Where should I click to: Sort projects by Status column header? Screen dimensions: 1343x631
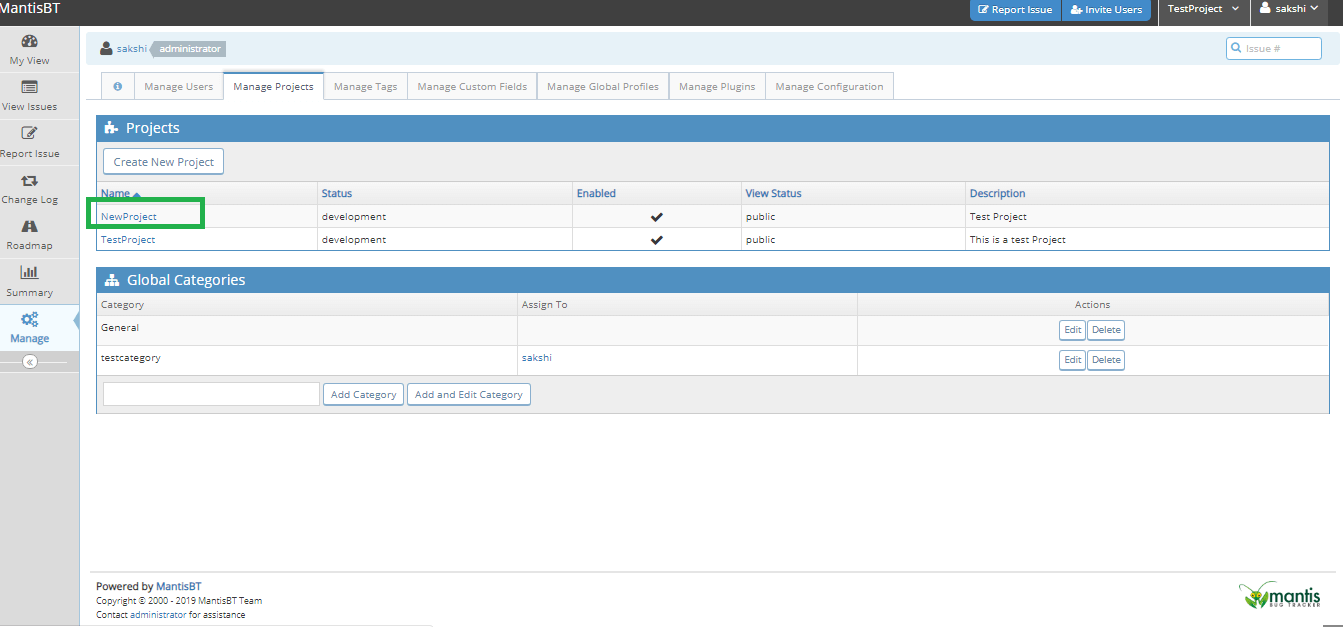click(336, 193)
